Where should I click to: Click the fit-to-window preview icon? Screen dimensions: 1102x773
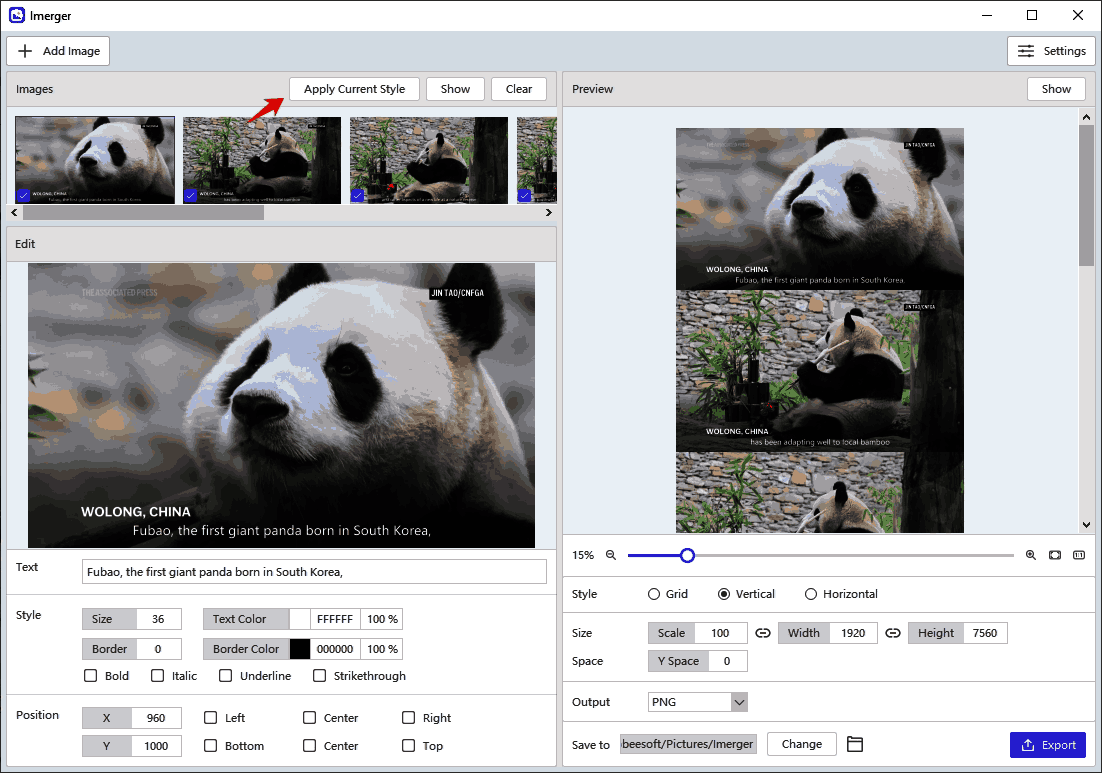click(1055, 555)
